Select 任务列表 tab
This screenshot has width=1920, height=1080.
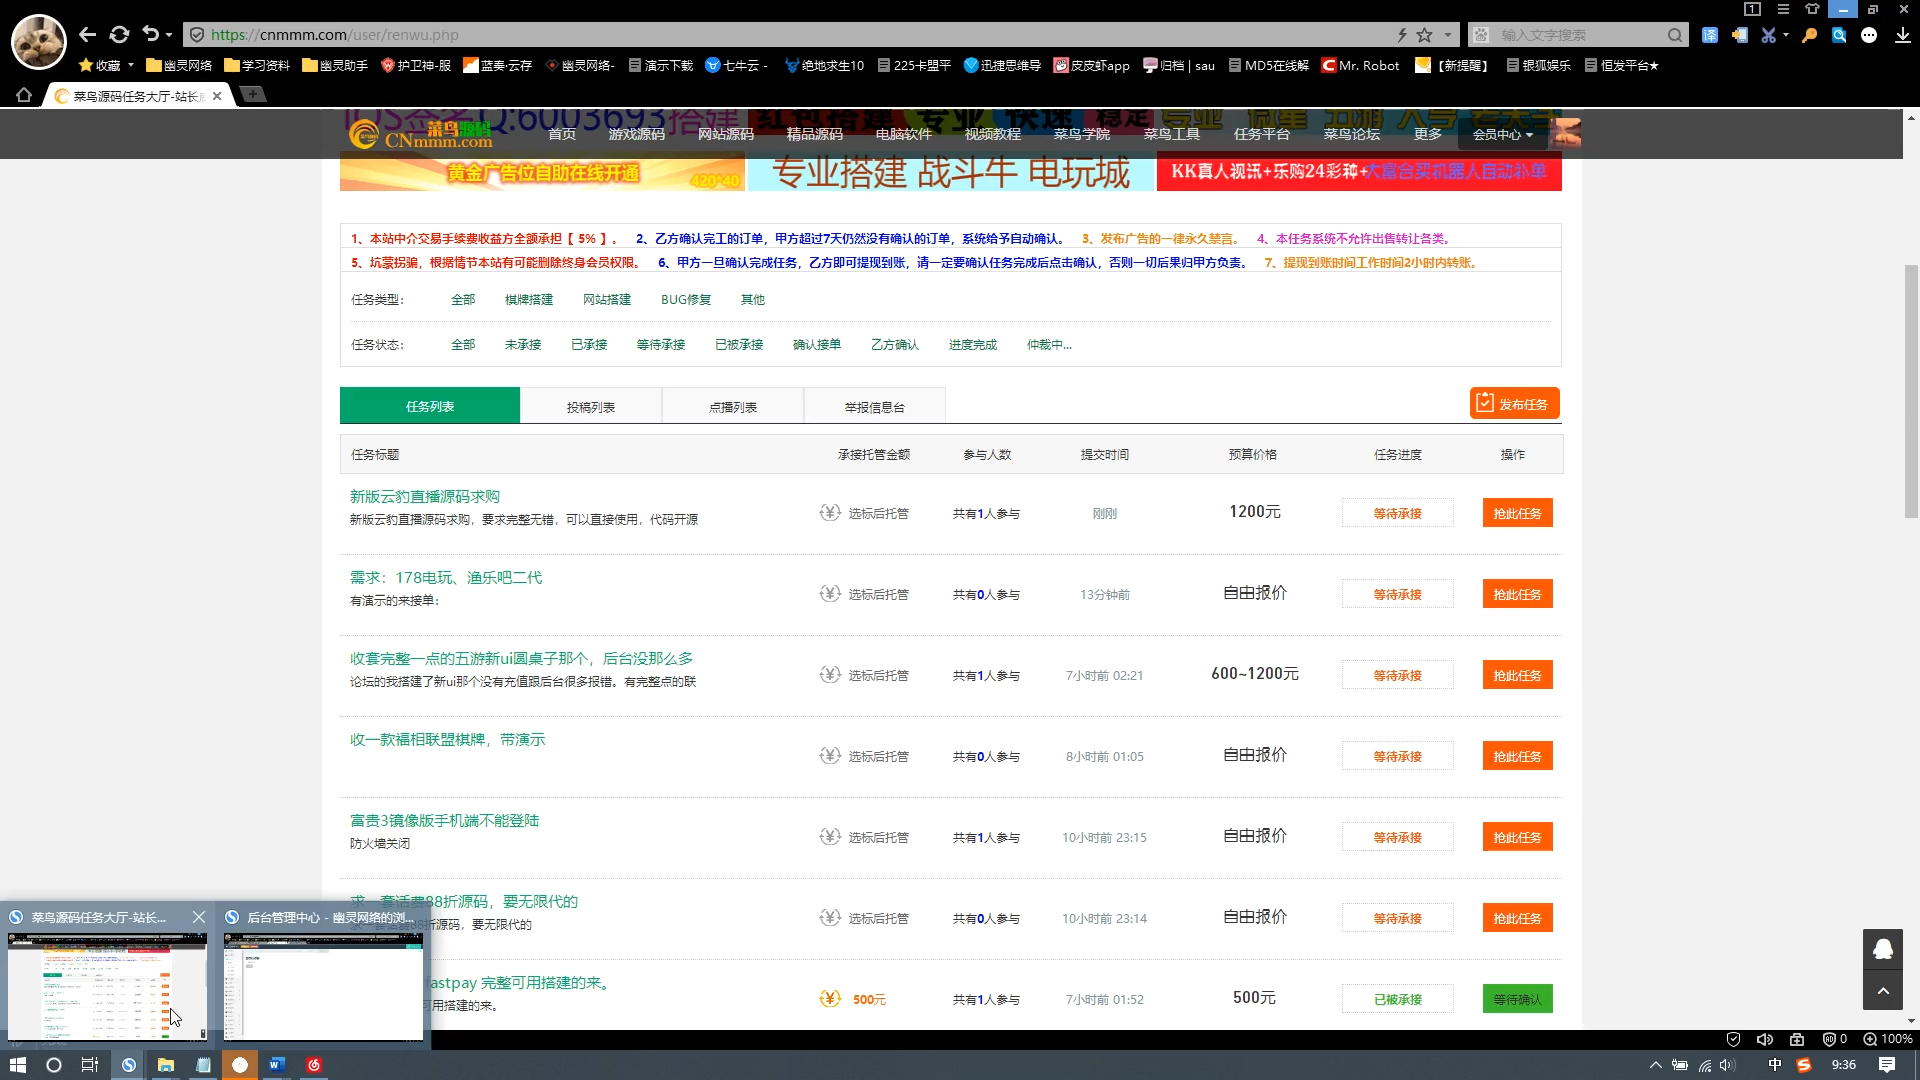430,406
